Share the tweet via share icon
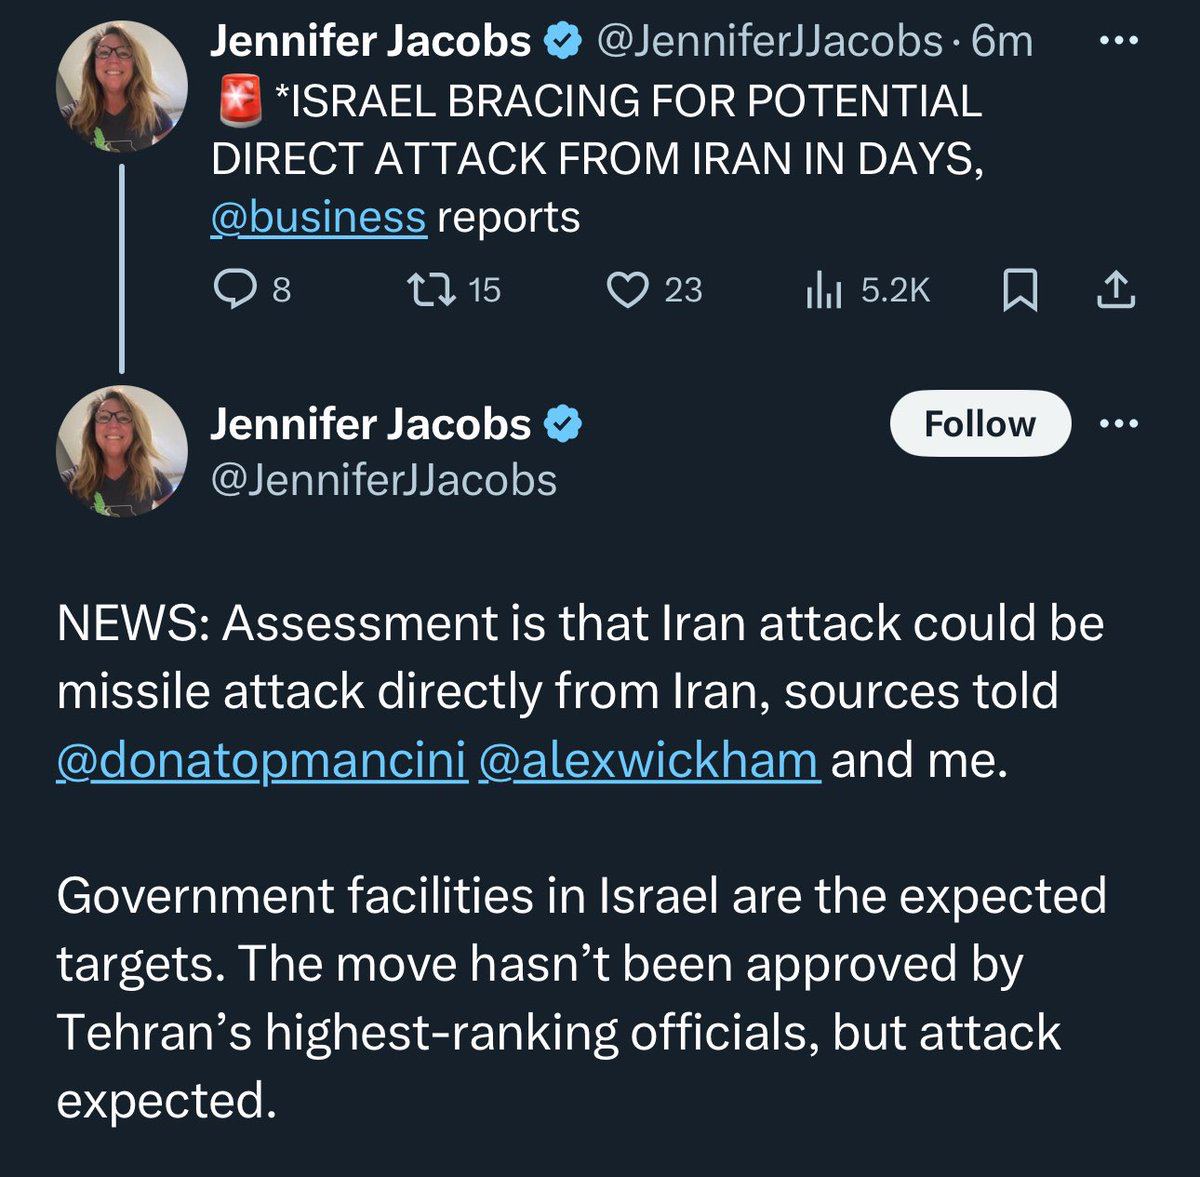The width and height of the screenshot is (1200, 1177). tap(1116, 290)
